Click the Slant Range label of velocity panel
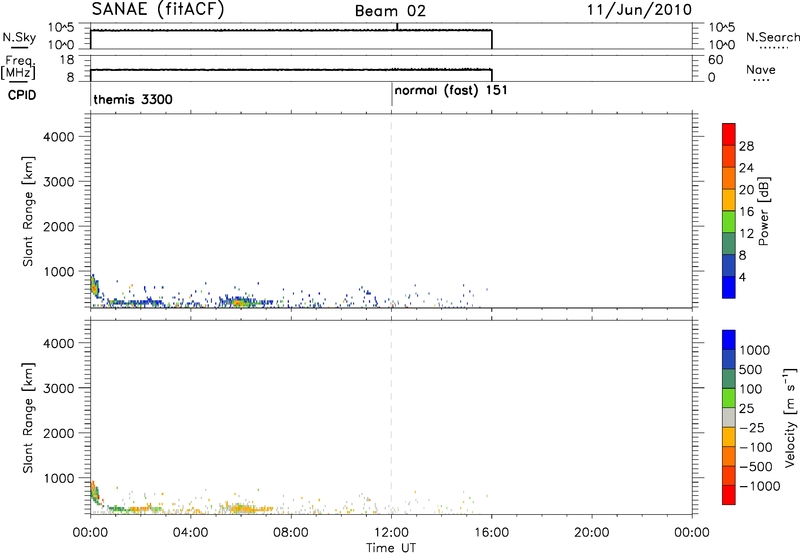The image size is (800, 554). (x=28, y=418)
